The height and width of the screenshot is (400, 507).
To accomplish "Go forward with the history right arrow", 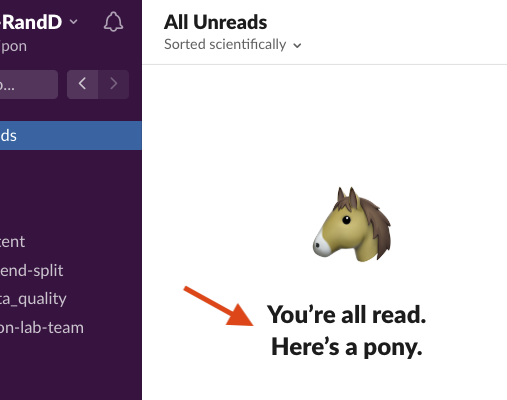I will [114, 84].
